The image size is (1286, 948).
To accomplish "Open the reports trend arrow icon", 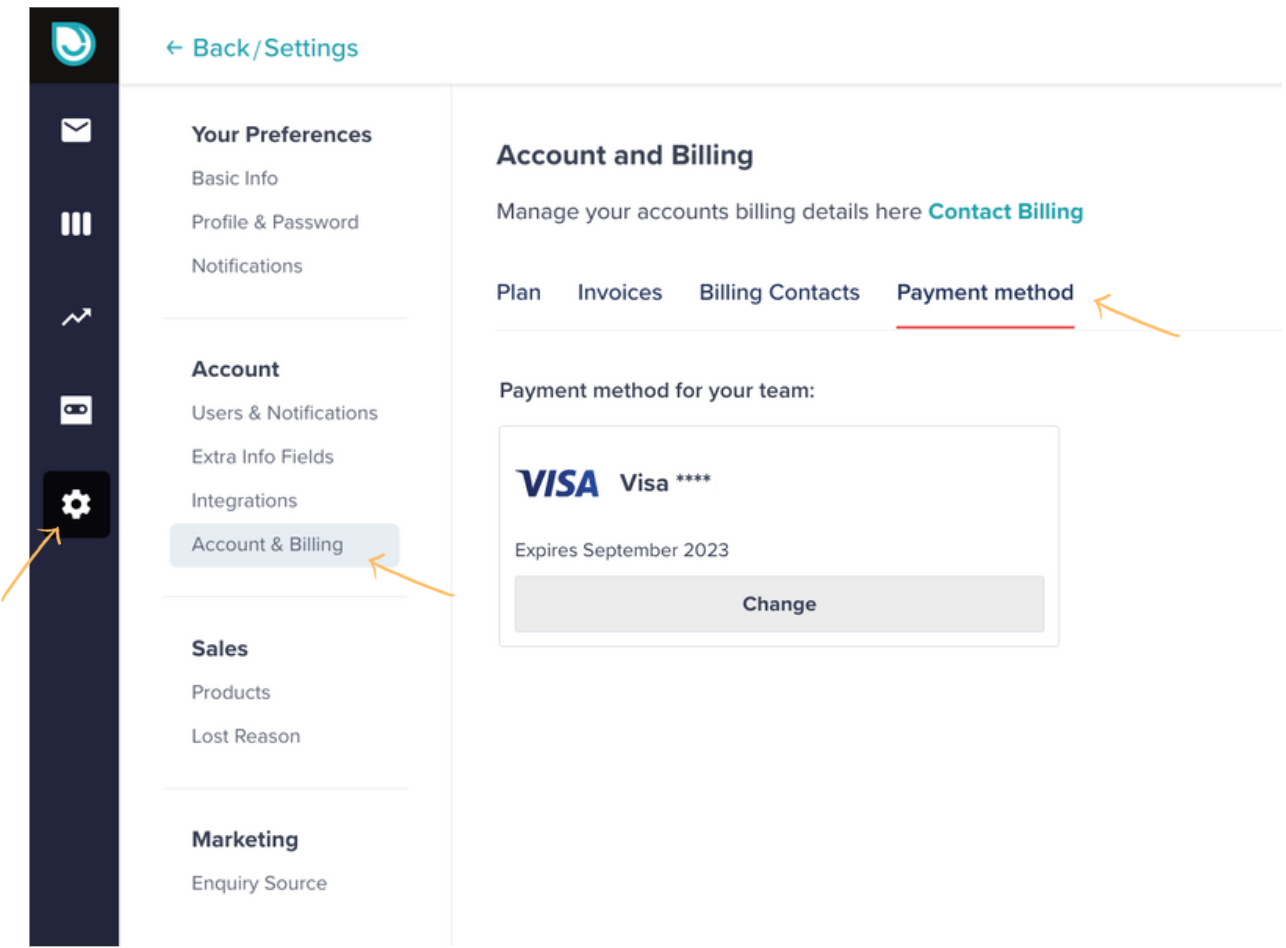I will pyautogui.click(x=76, y=317).
